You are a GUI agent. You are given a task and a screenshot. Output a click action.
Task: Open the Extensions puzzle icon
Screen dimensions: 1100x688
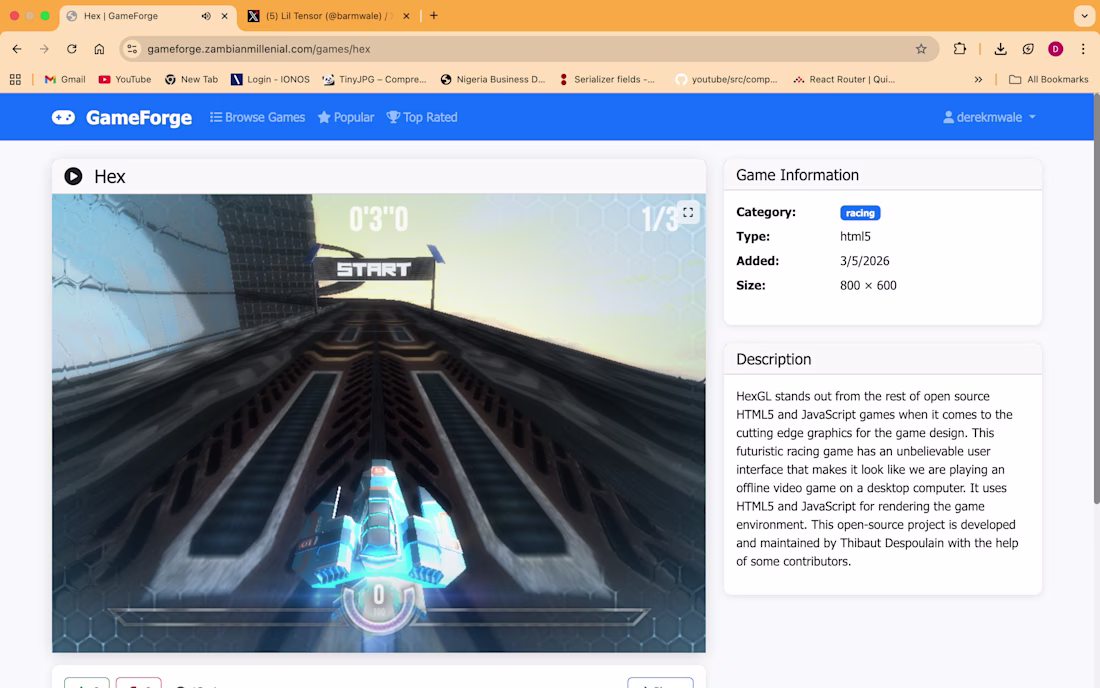960,49
